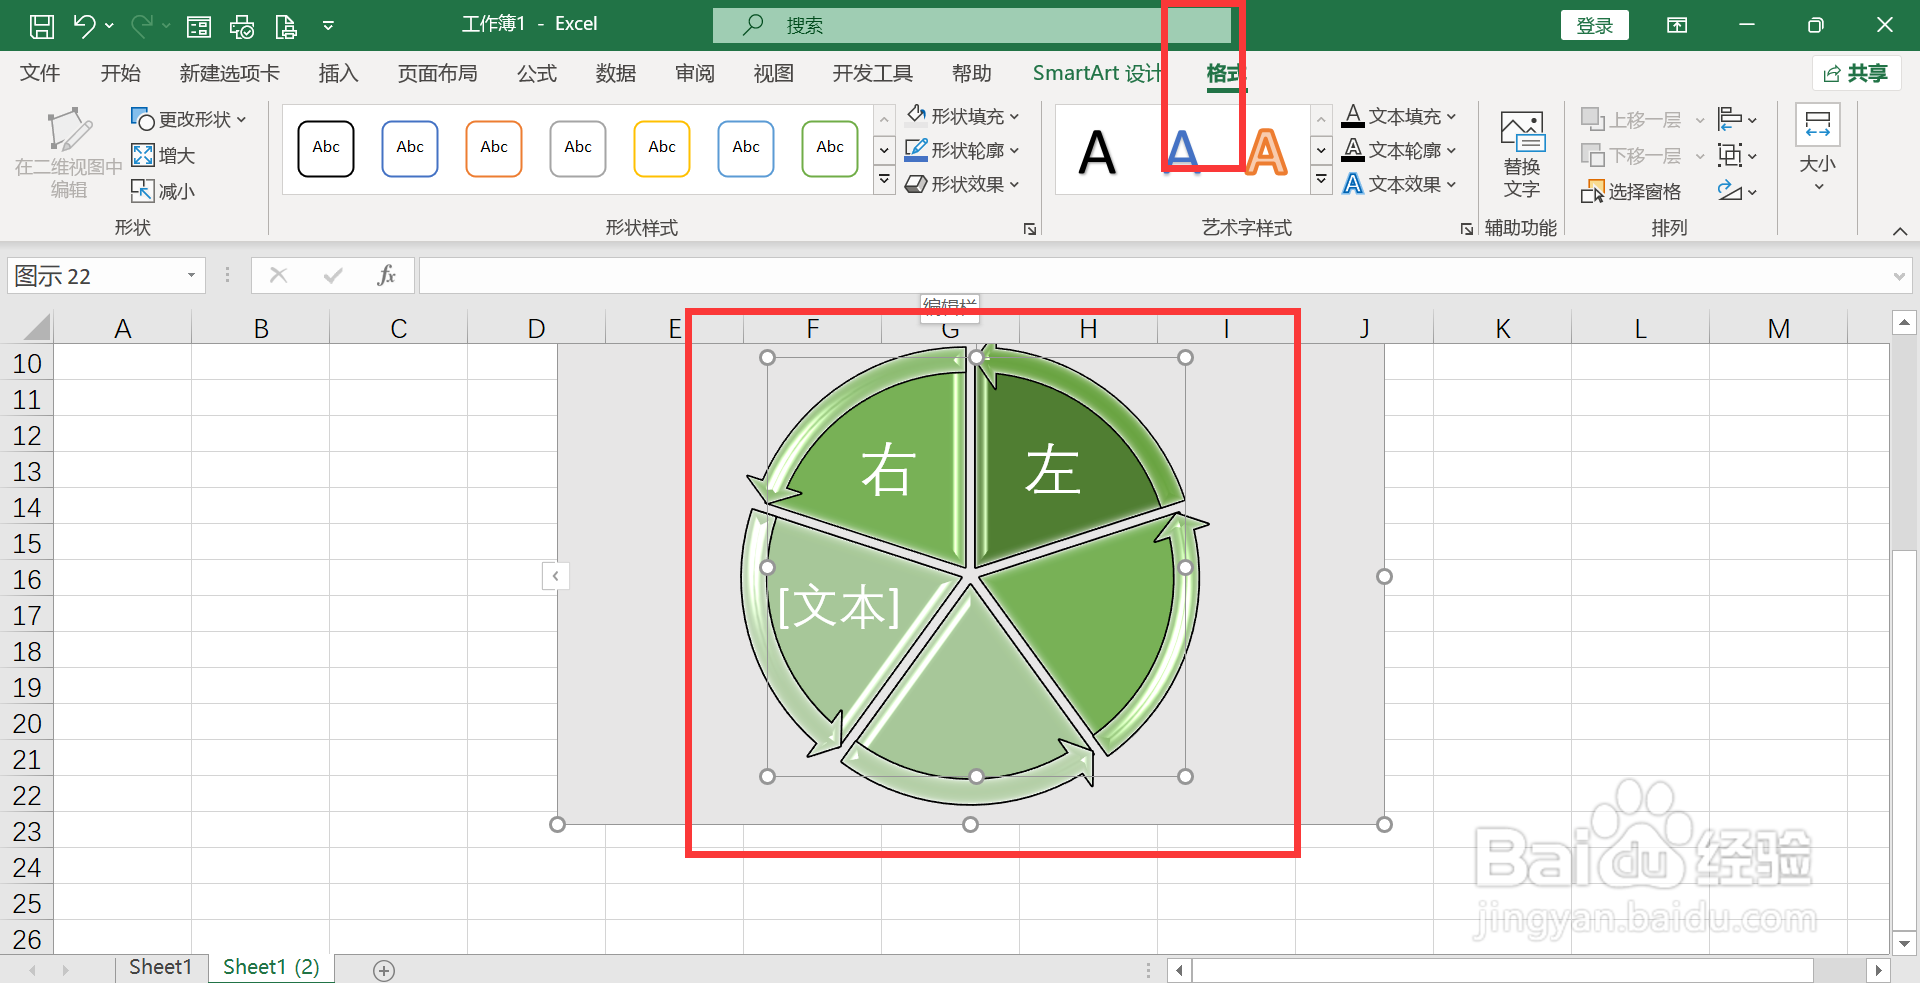Switch to the SmartArt 设计 tab
The width and height of the screenshot is (1920, 983).
point(1097,72)
